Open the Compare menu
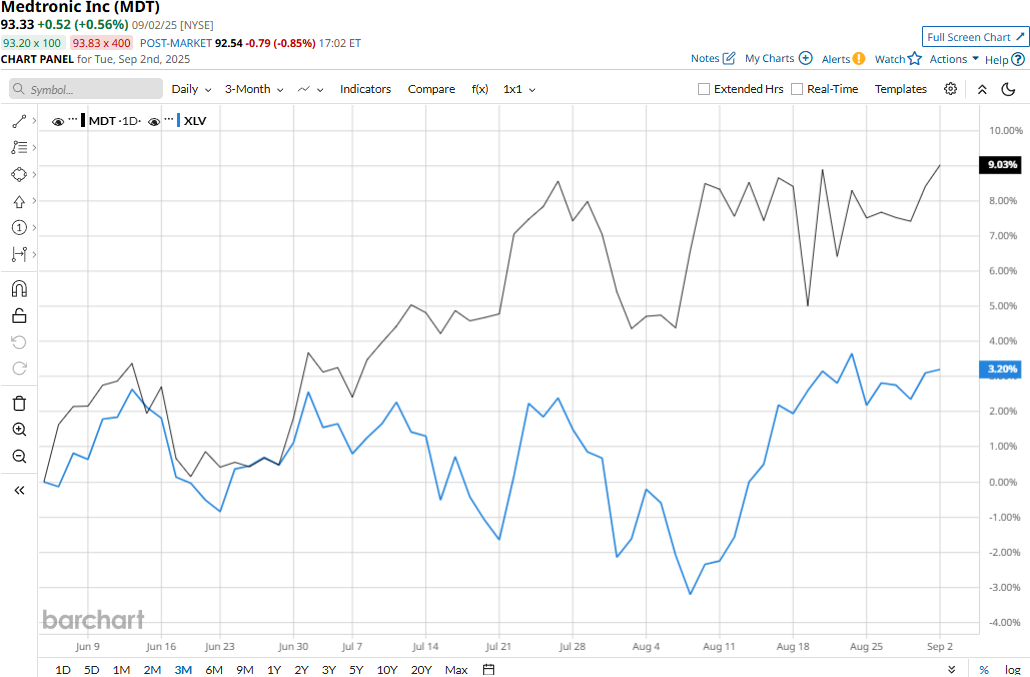 click(431, 89)
